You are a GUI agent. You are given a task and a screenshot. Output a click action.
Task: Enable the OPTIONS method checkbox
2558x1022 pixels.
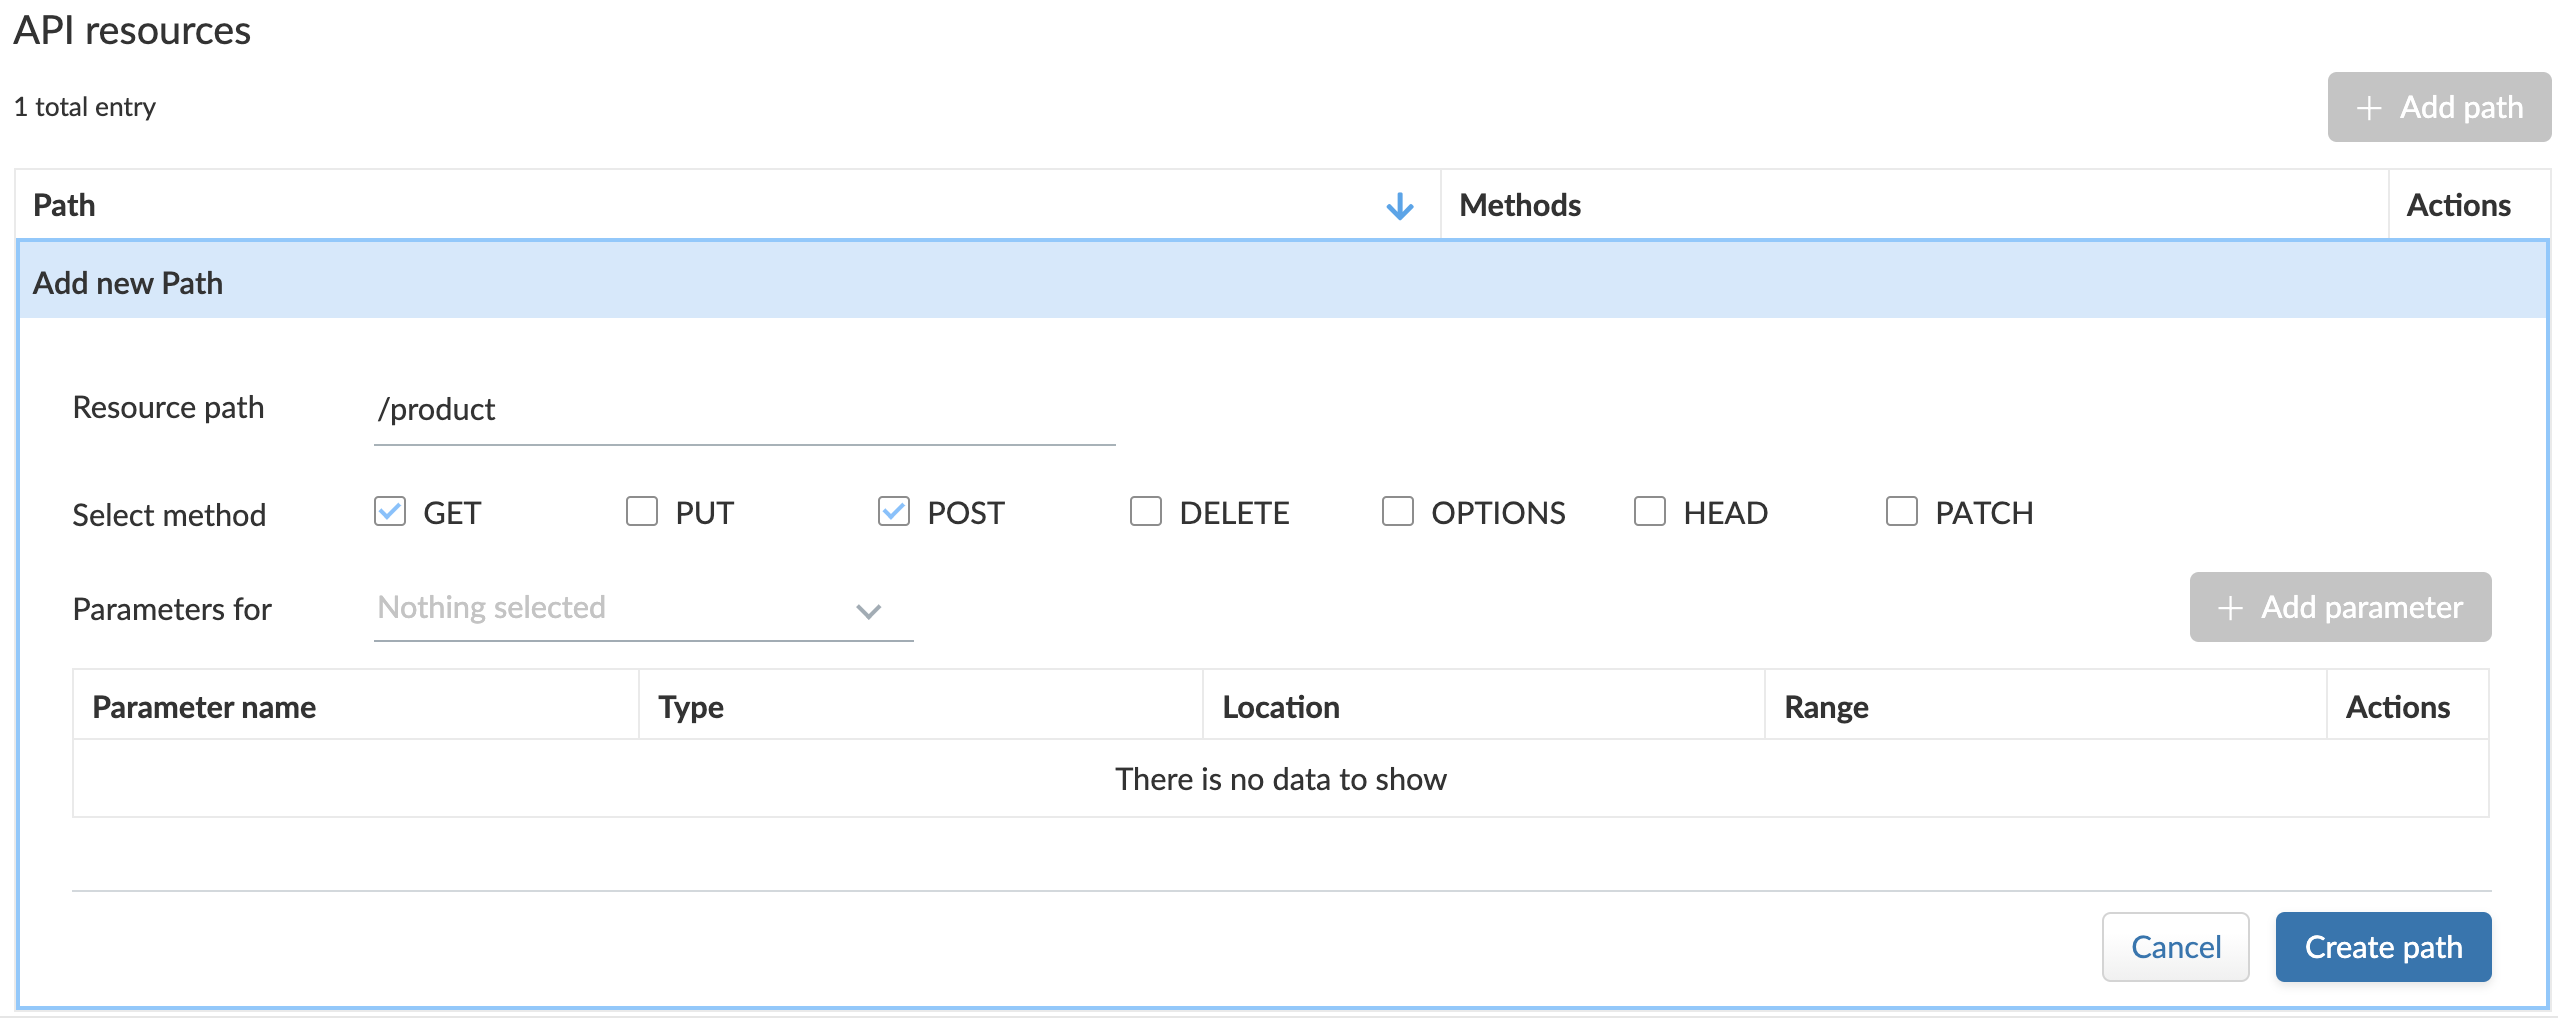[1398, 511]
